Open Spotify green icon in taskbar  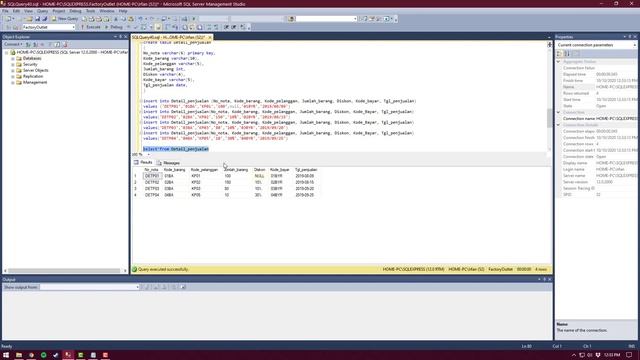(43, 355)
